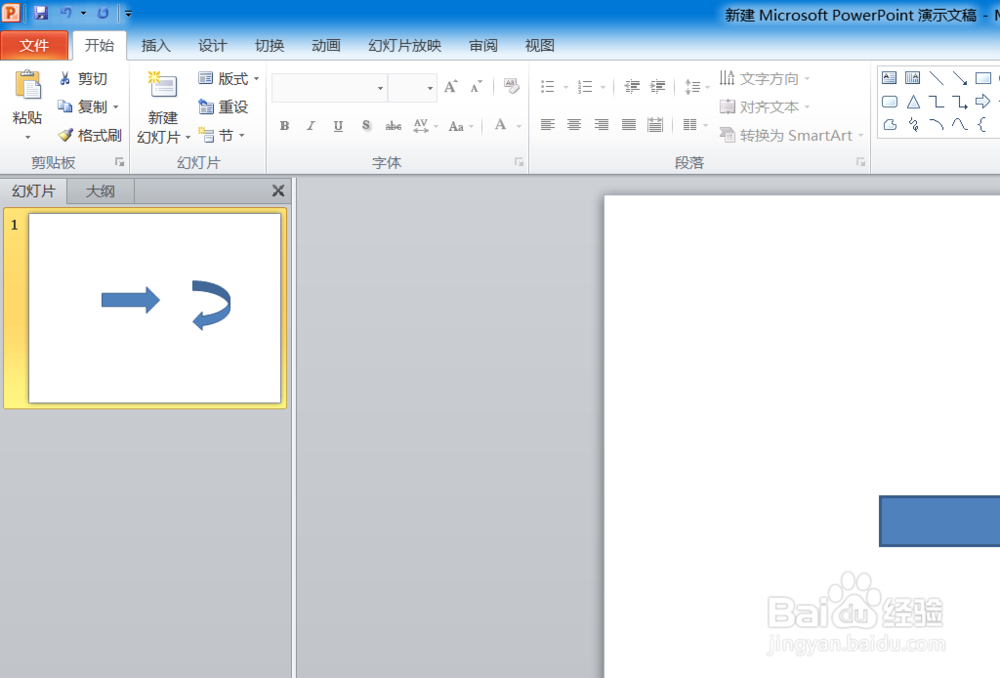The height and width of the screenshot is (678, 1000).
Task: Click the Increase List Level icon
Action: click(x=658, y=87)
